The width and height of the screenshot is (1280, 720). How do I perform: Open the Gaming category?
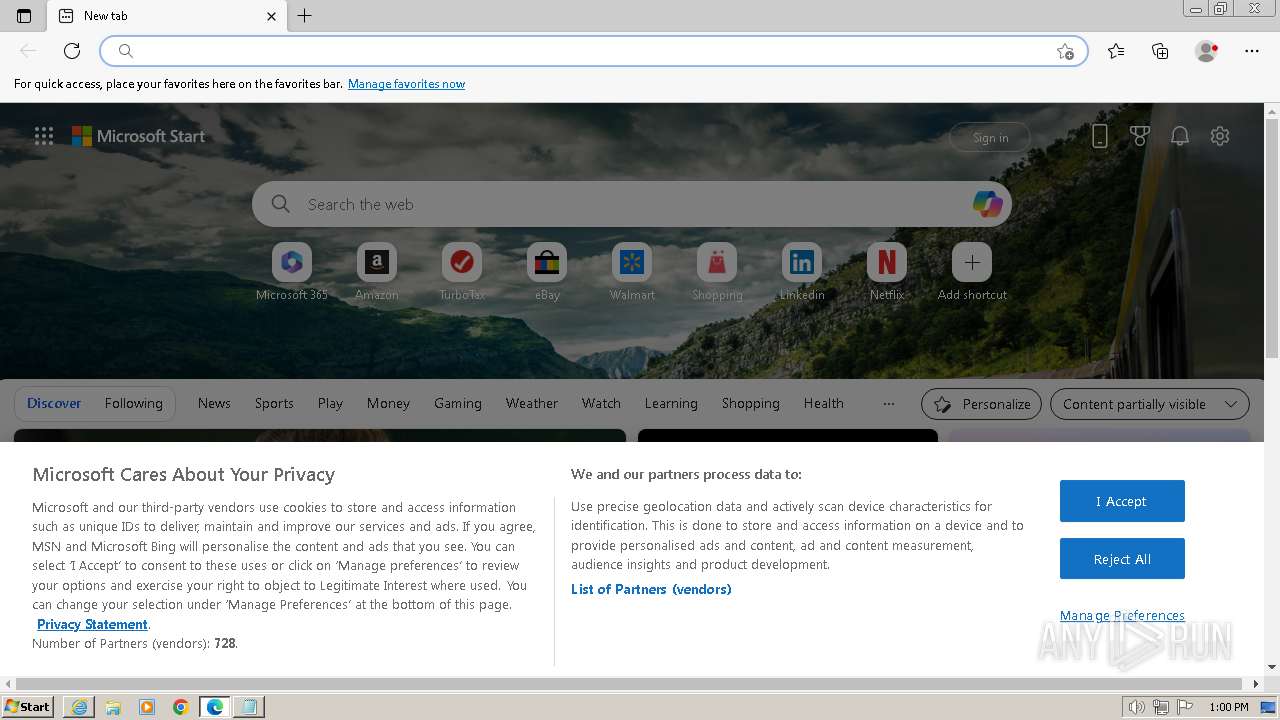coord(458,403)
